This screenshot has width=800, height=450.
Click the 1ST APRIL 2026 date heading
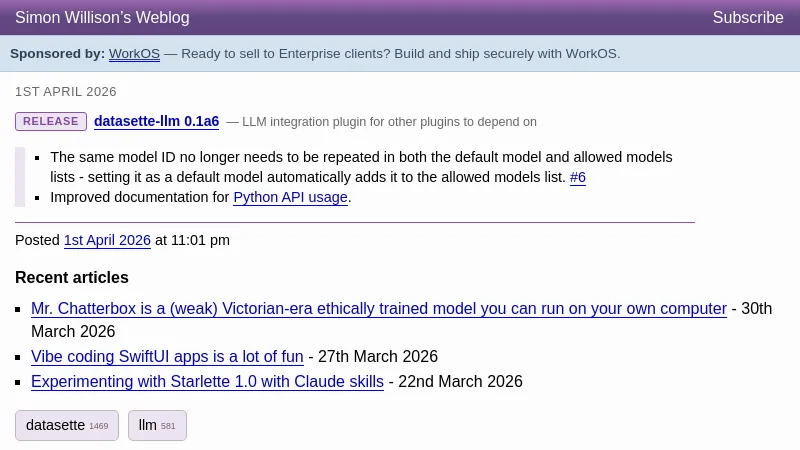click(66, 92)
